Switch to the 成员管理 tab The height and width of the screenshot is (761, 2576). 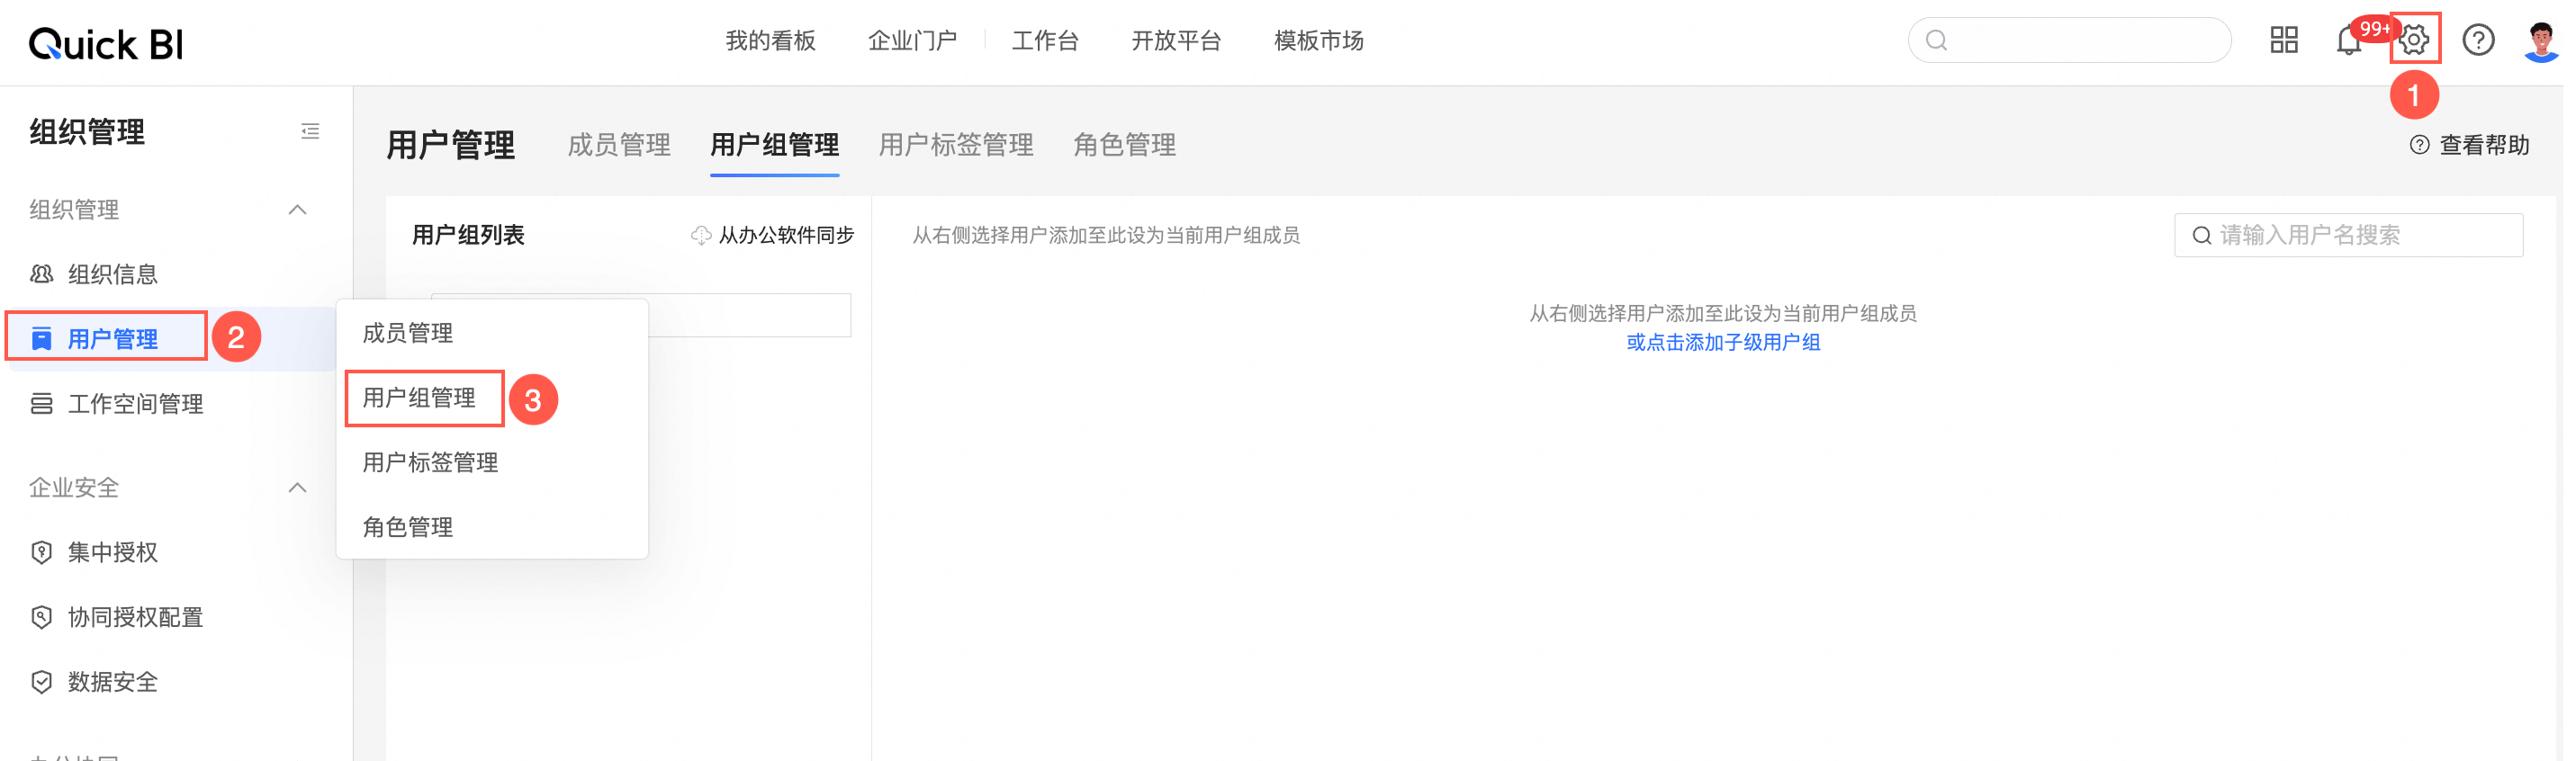click(618, 145)
